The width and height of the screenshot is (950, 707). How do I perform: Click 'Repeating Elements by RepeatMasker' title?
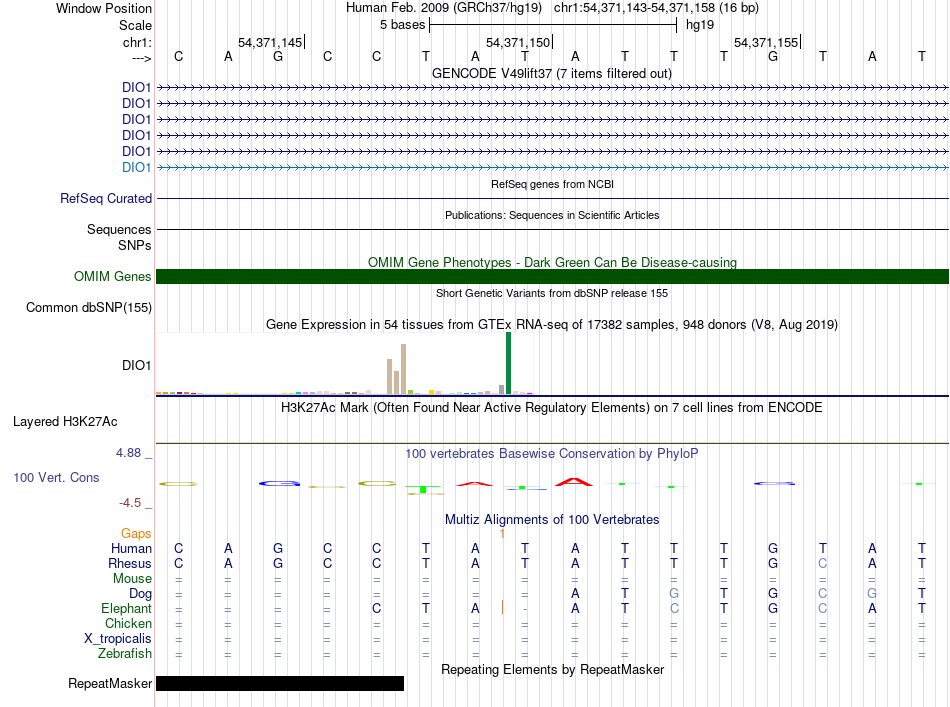coord(553,669)
